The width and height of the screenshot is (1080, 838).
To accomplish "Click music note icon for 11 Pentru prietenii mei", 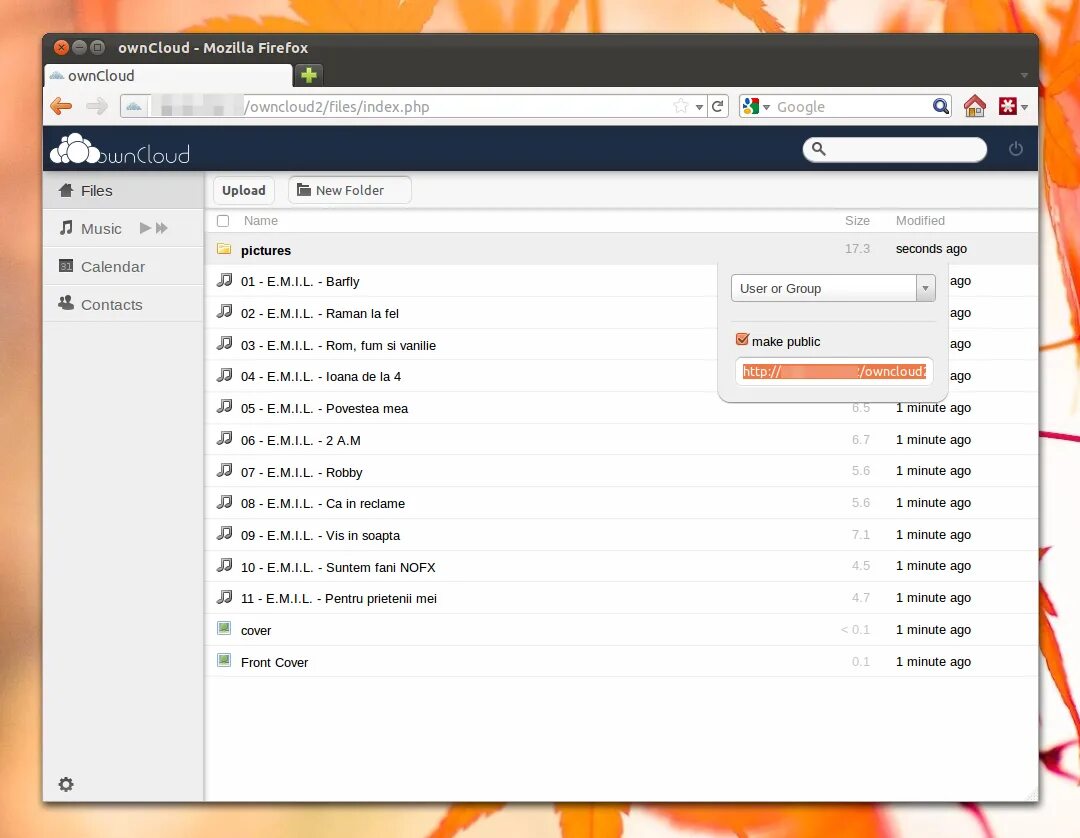I will [225, 596].
